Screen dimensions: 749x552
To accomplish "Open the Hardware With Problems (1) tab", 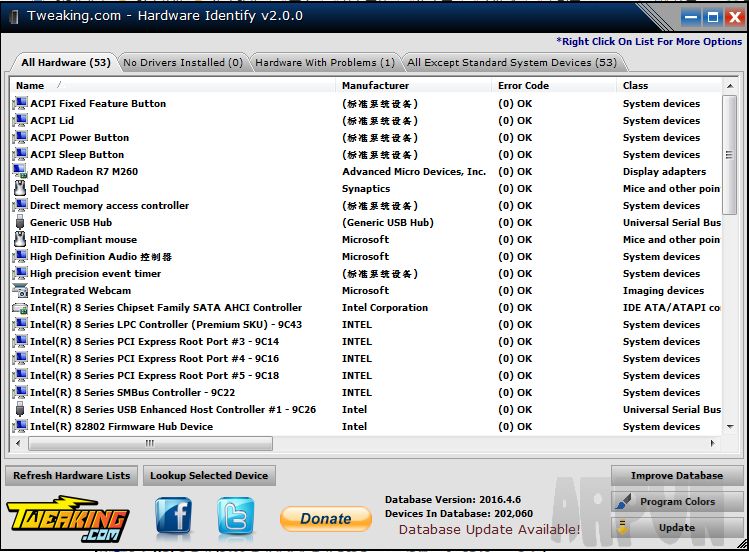I will [x=325, y=63].
